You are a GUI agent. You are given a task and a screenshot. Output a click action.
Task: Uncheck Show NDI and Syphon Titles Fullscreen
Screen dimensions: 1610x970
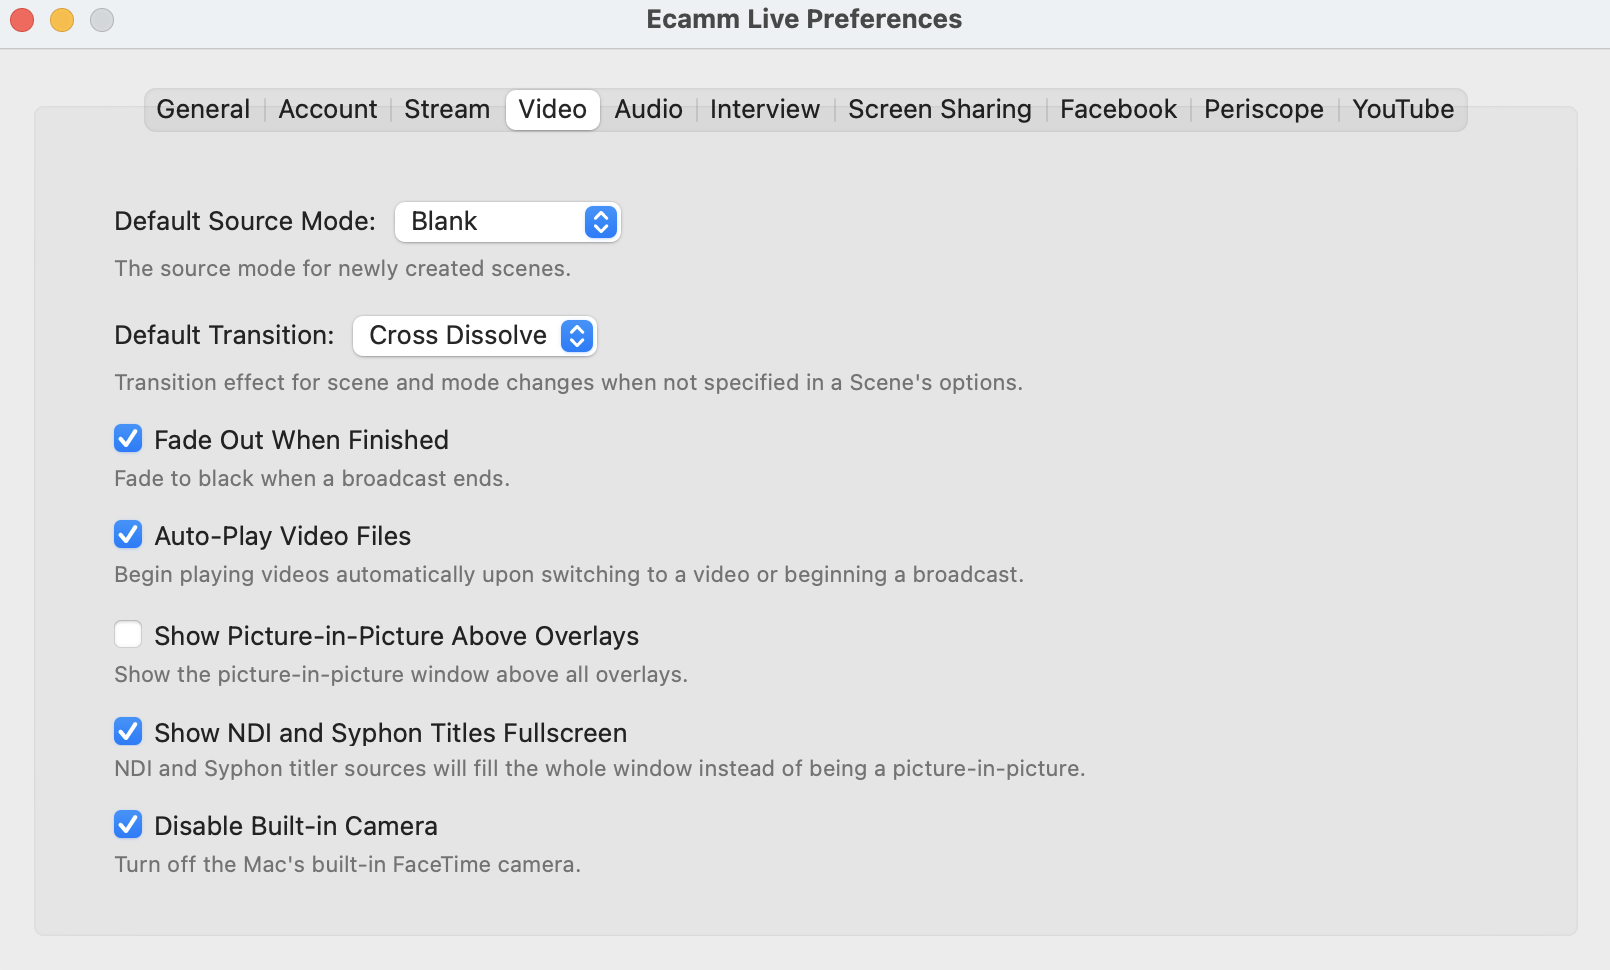tap(128, 732)
